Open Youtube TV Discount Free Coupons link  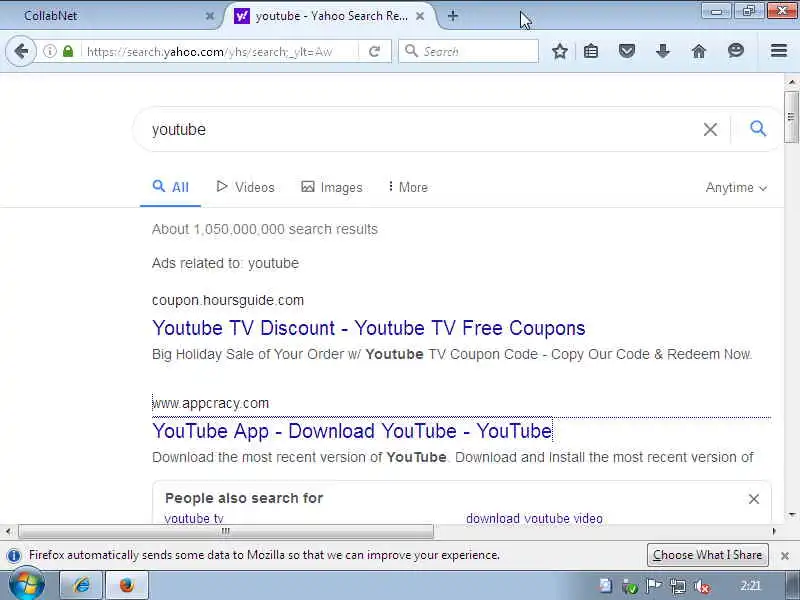[x=368, y=328]
